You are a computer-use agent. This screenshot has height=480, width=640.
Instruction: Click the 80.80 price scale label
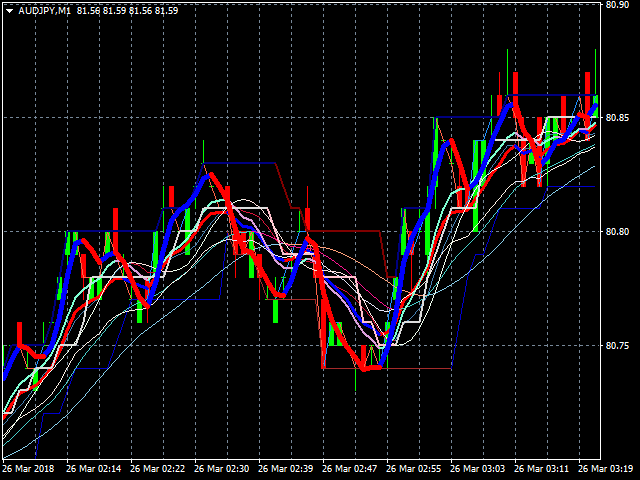click(x=617, y=232)
